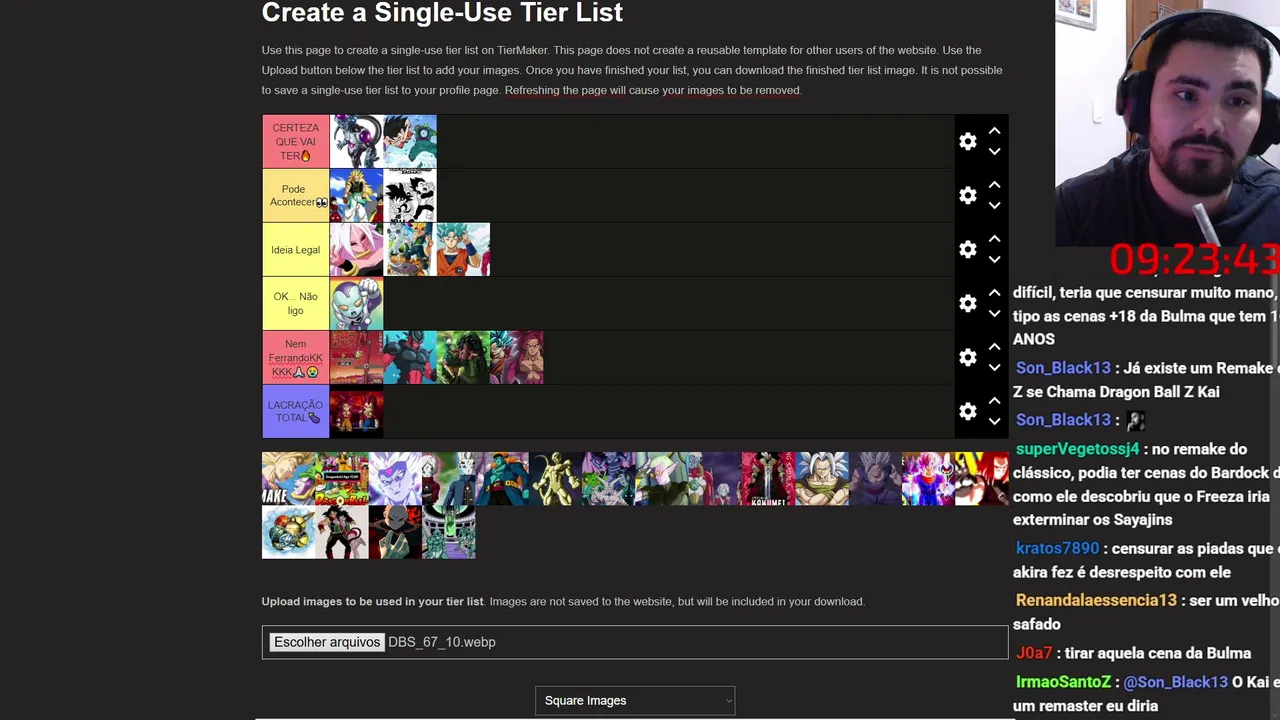Open kratos7890's chat profile
1280x720 pixels.
pos(1057,549)
